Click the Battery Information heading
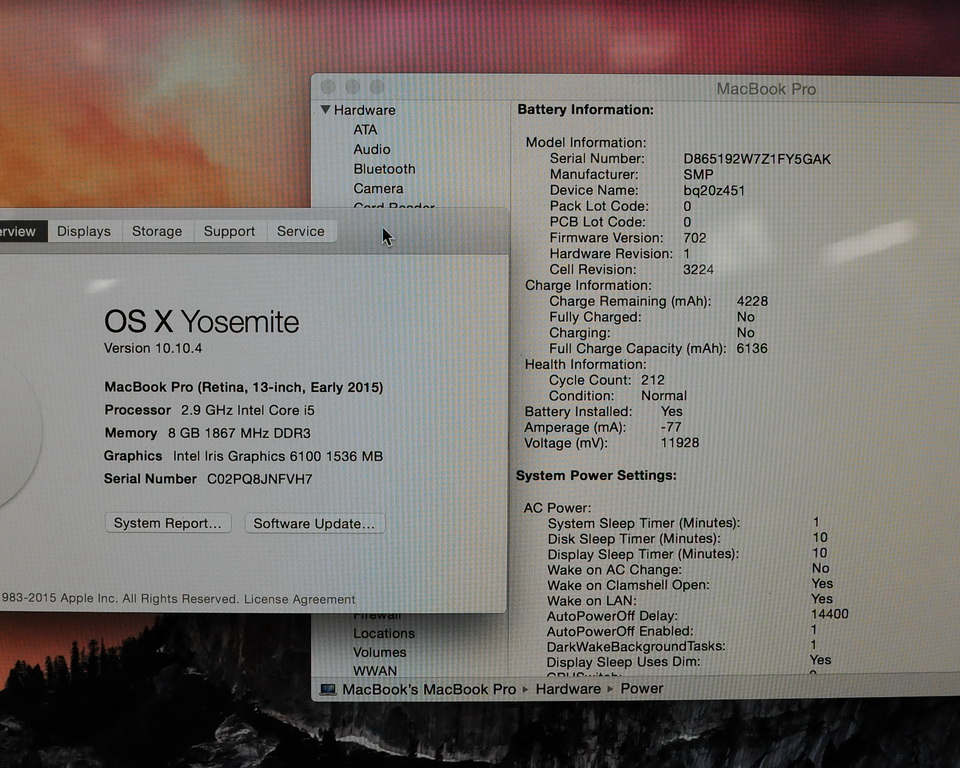 [x=585, y=110]
